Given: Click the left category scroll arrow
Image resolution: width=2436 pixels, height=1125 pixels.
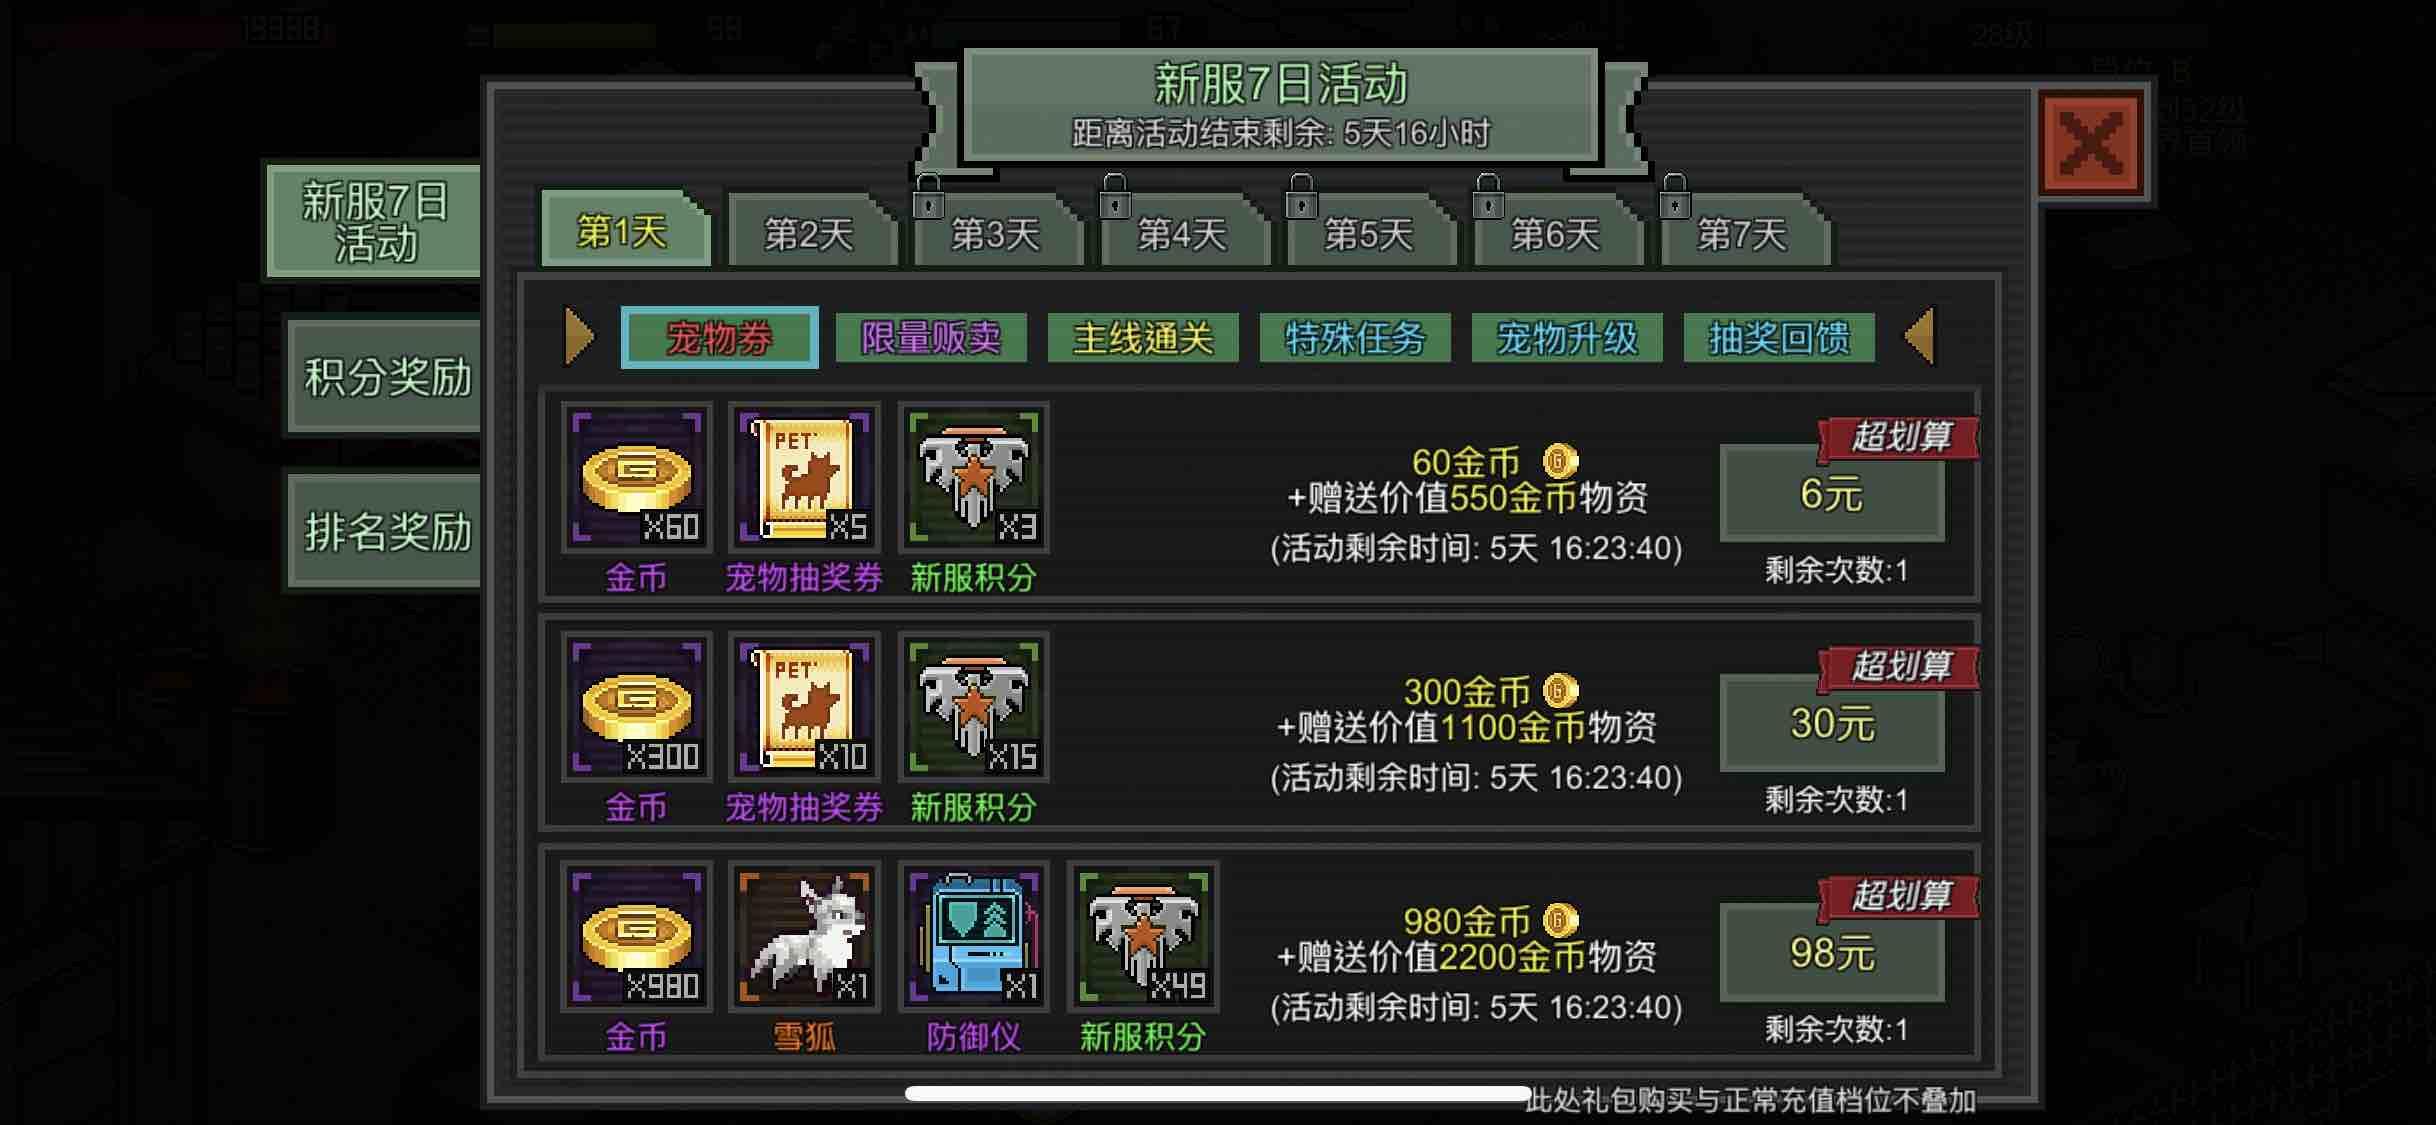Looking at the screenshot, I should point(580,336).
